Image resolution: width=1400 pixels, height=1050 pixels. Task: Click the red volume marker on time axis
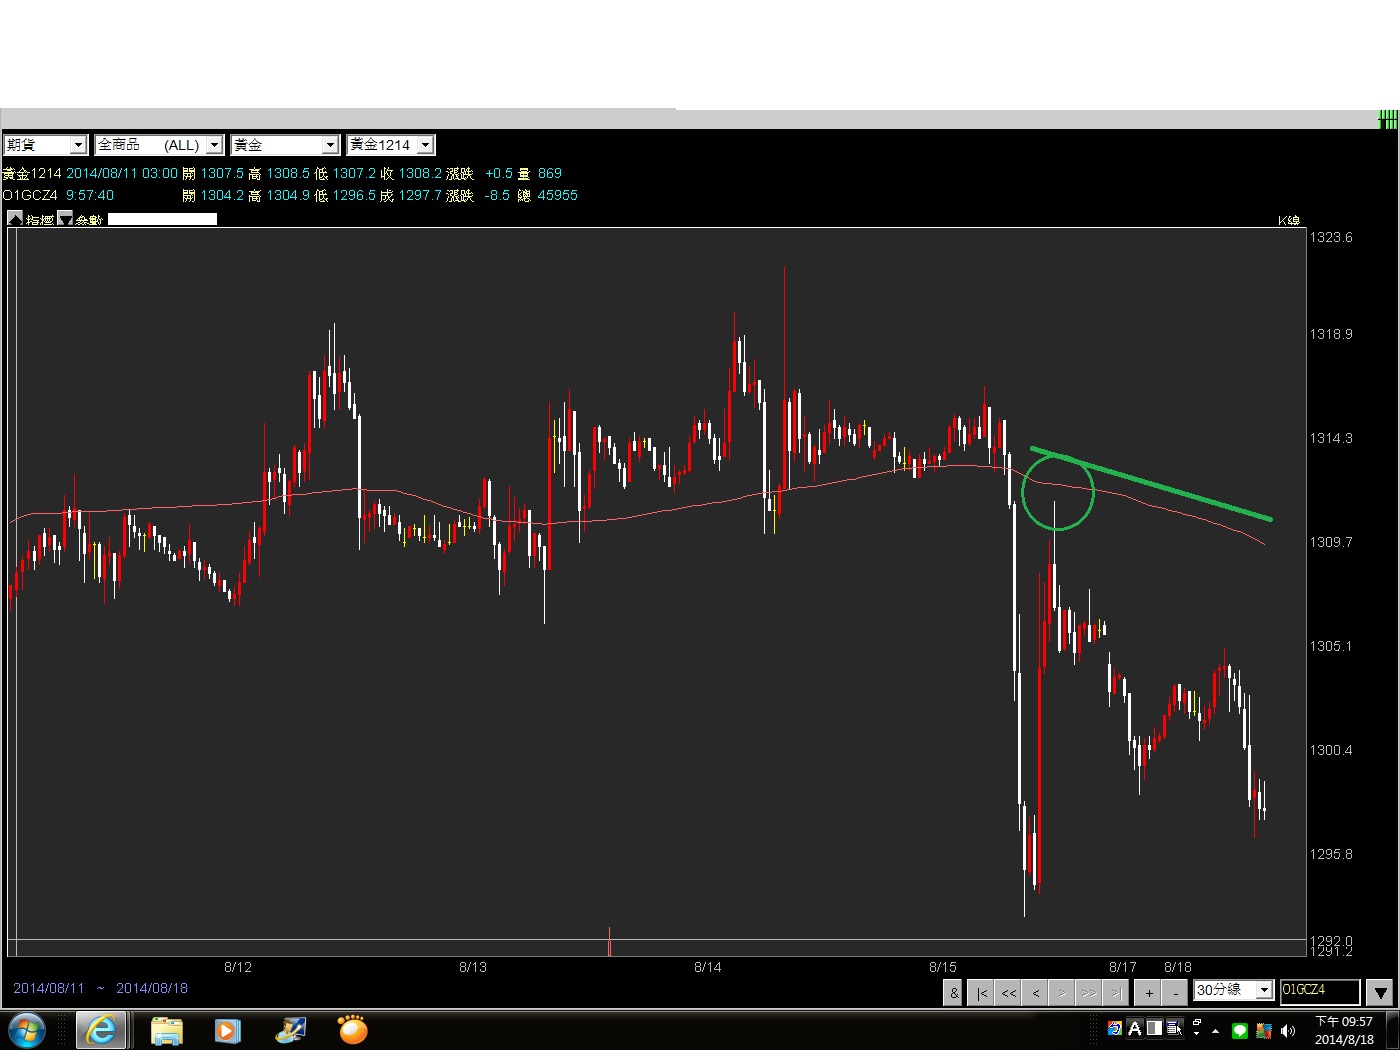click(609, 942)
